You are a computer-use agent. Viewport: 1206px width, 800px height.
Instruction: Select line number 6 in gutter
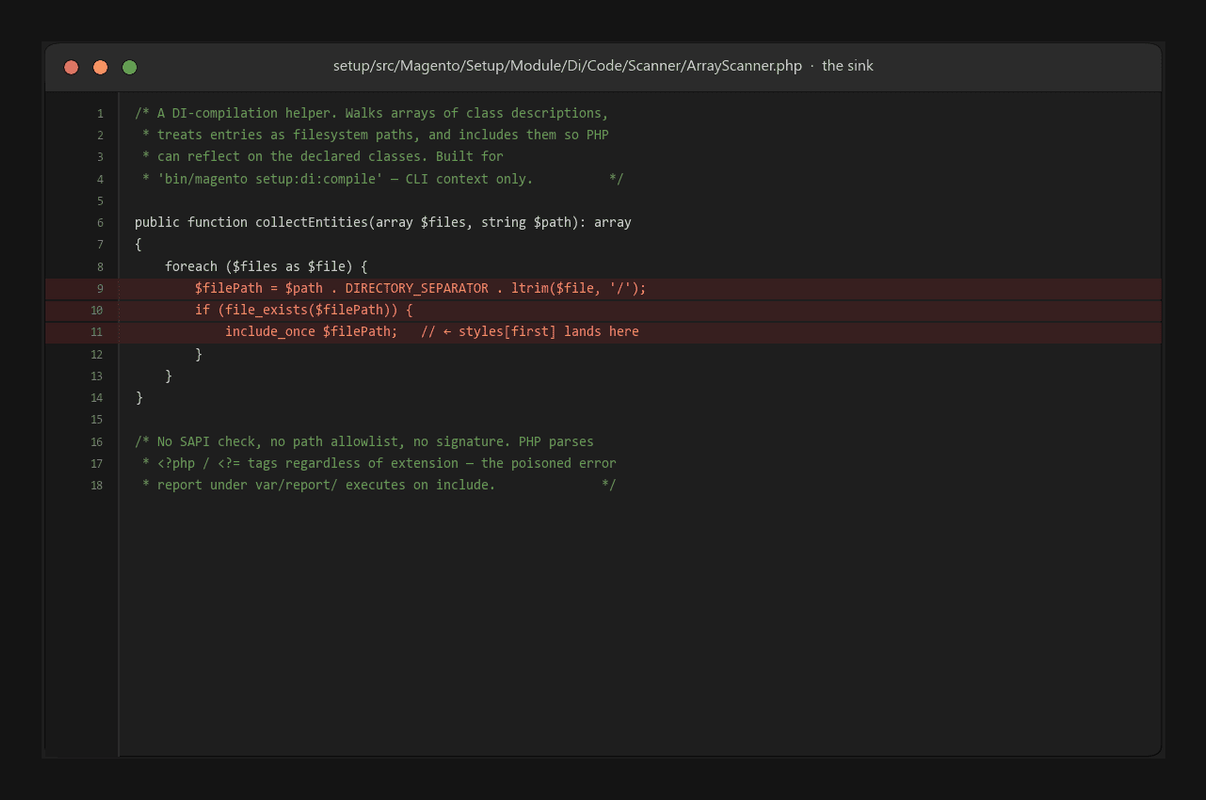[100, 222]
